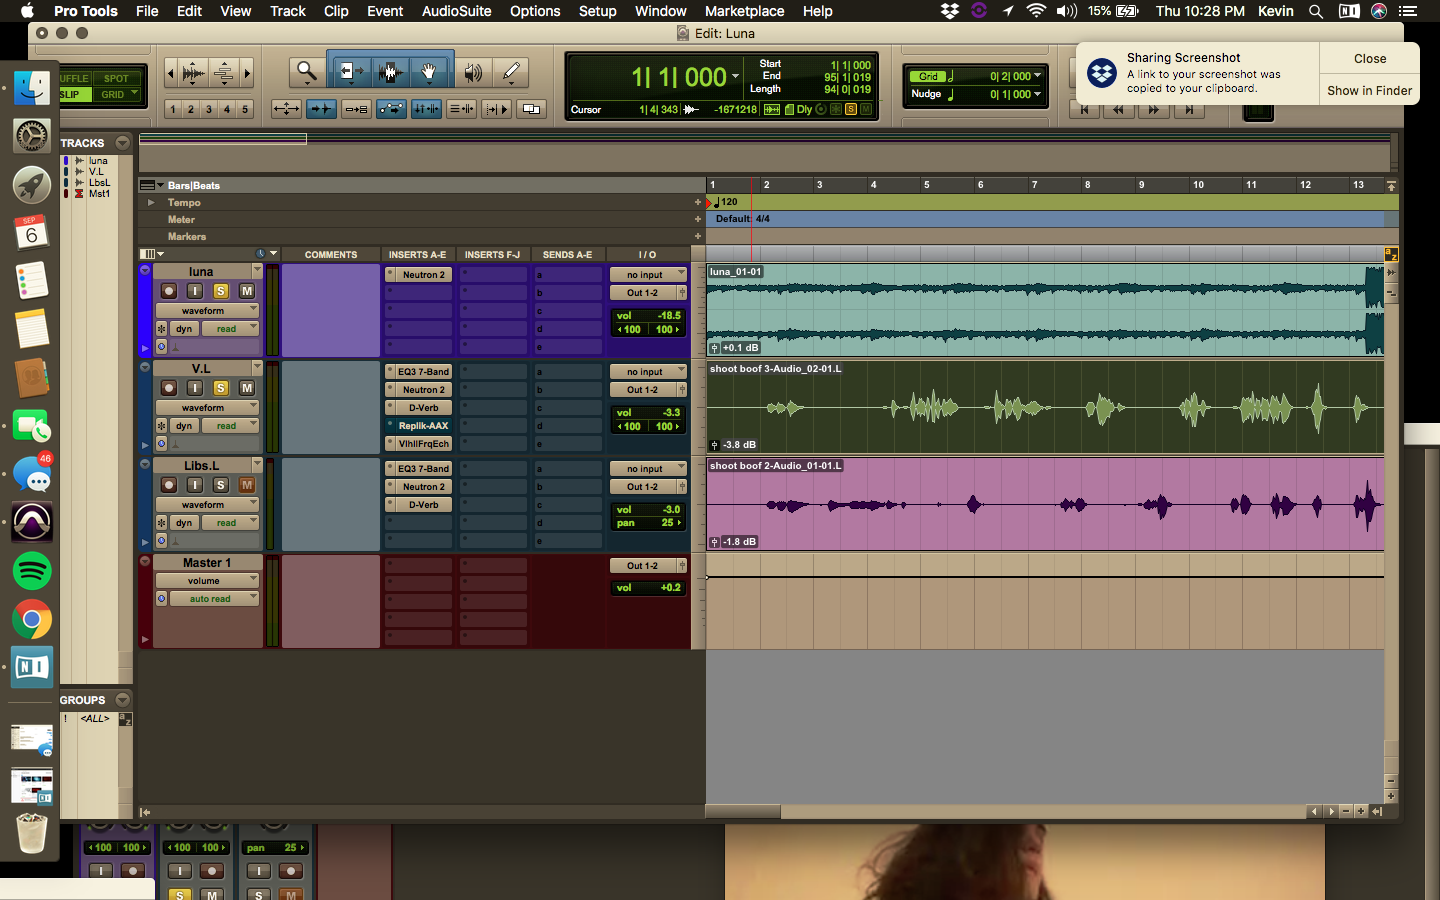Toggle solo on the V.L track
This screenshot has width=1440, height=900.
pyautogui.click(x=221, y=388)
